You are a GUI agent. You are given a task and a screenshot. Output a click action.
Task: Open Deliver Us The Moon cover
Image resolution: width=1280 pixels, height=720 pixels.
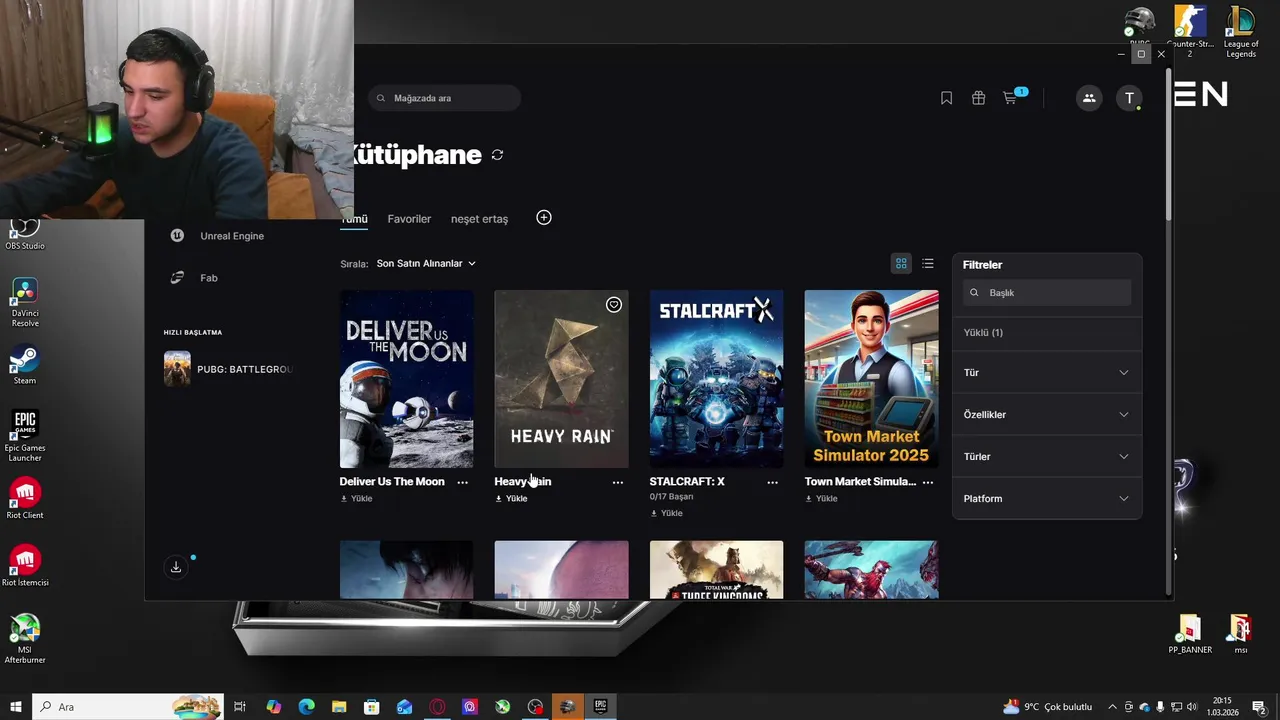point(406,379)
